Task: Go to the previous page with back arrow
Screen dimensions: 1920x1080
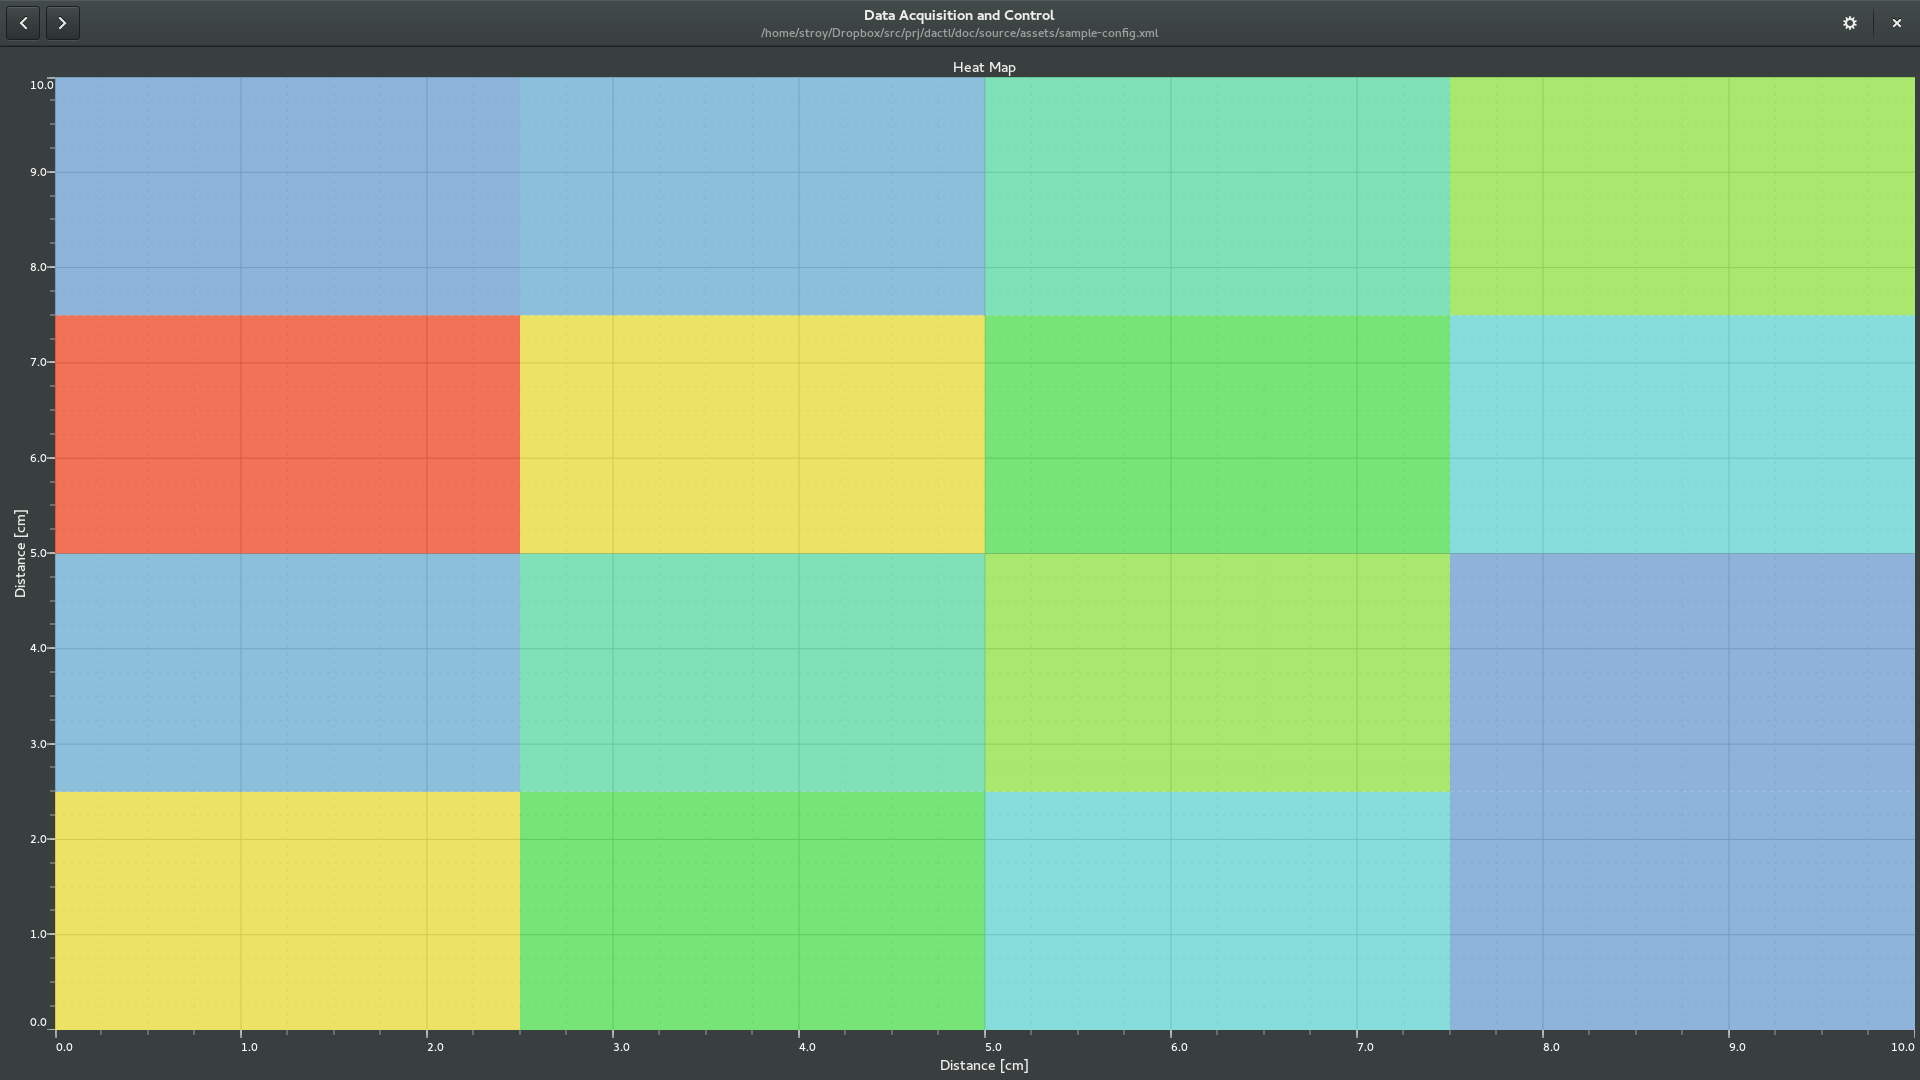Action: [23, 23]
